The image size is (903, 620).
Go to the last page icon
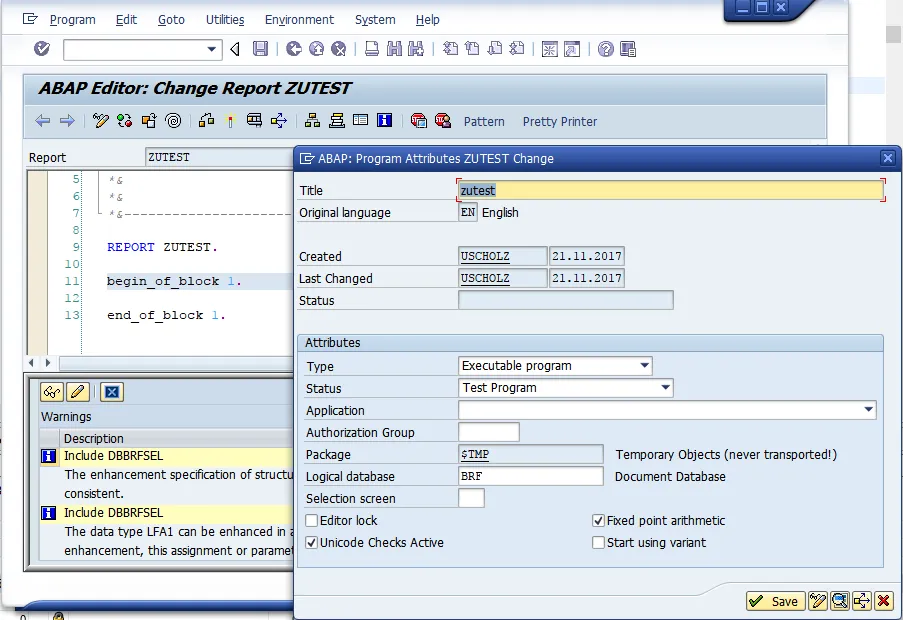click(517, 49)
